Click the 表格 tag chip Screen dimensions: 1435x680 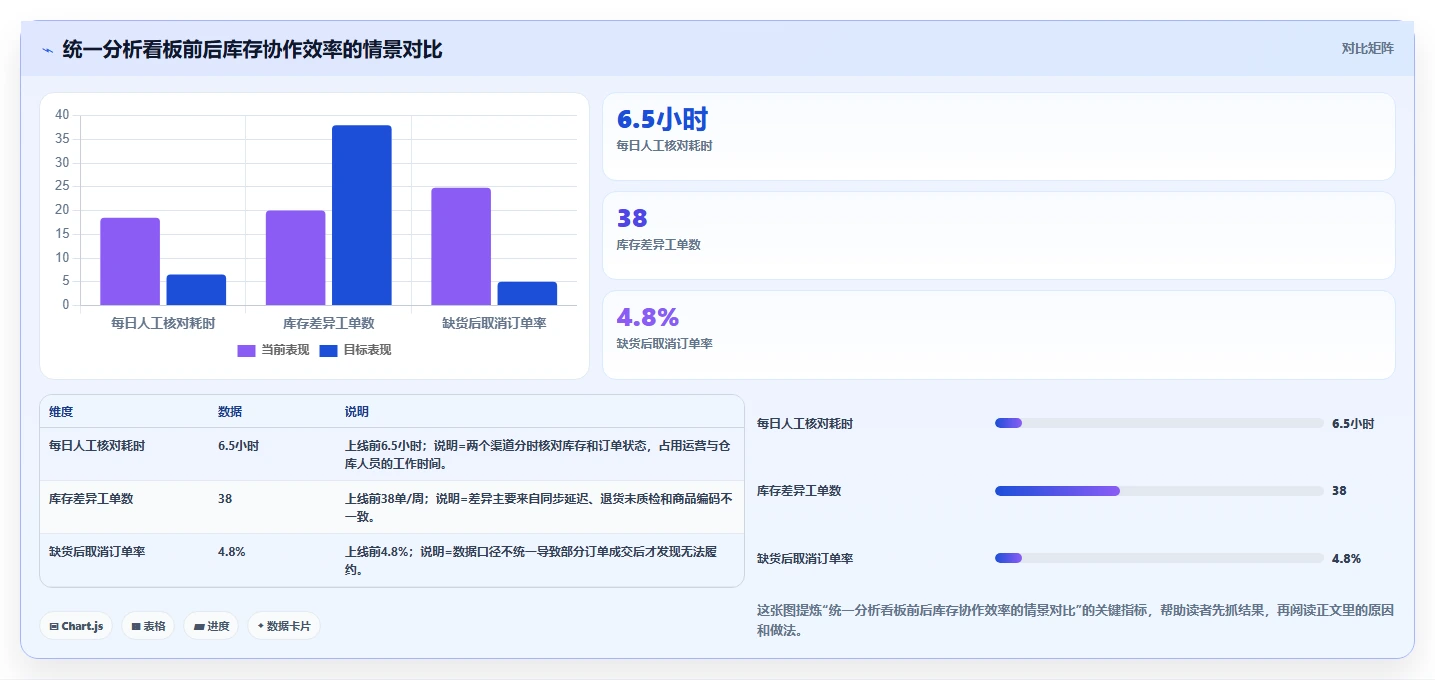click(148, 626)
